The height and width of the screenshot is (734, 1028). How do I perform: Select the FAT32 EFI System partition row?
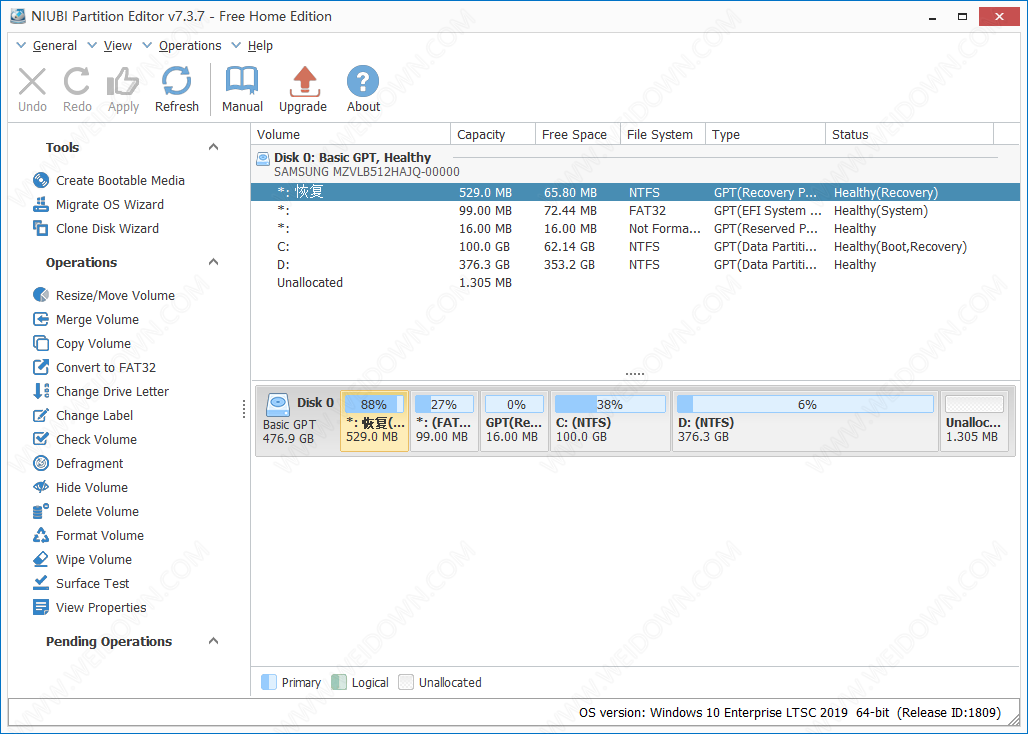(x=635, y=211)
